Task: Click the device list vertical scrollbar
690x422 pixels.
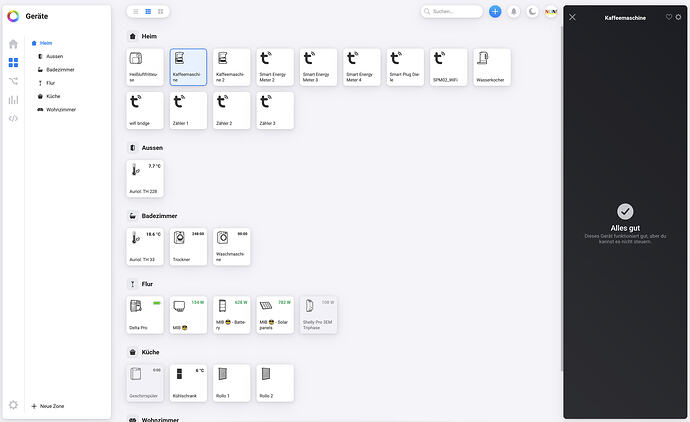Action: pyautogui.click(x=561, y=198)
